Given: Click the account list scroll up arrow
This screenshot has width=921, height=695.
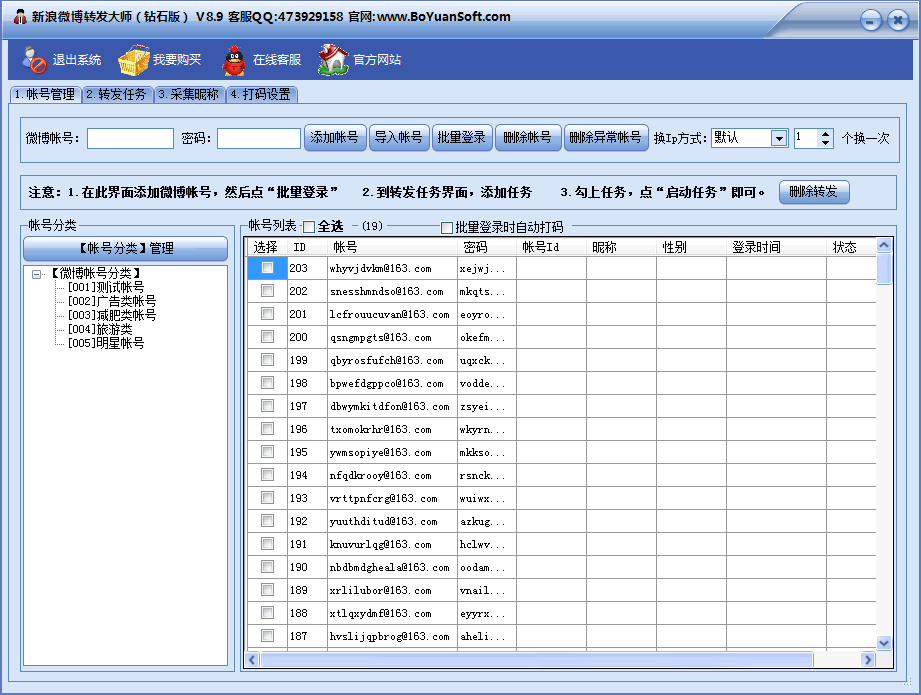Looking at the screenshot, I should pyautogui.click(x=883, y=245).
